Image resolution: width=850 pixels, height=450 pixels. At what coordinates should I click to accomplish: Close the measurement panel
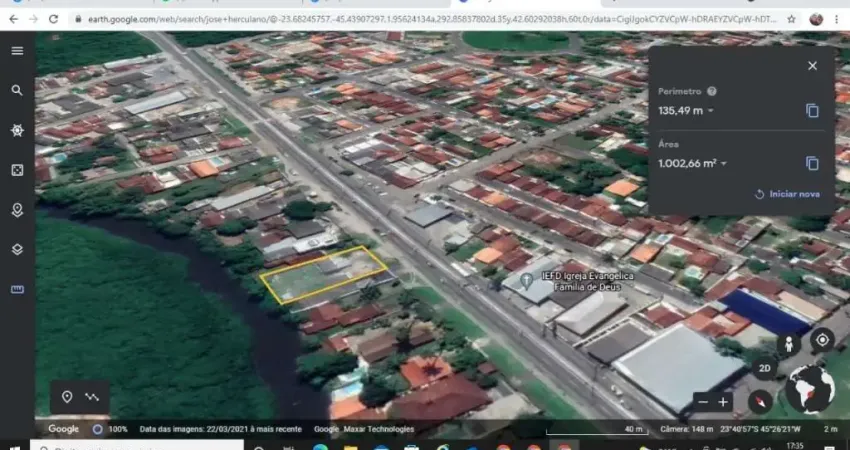pos(812,66)
